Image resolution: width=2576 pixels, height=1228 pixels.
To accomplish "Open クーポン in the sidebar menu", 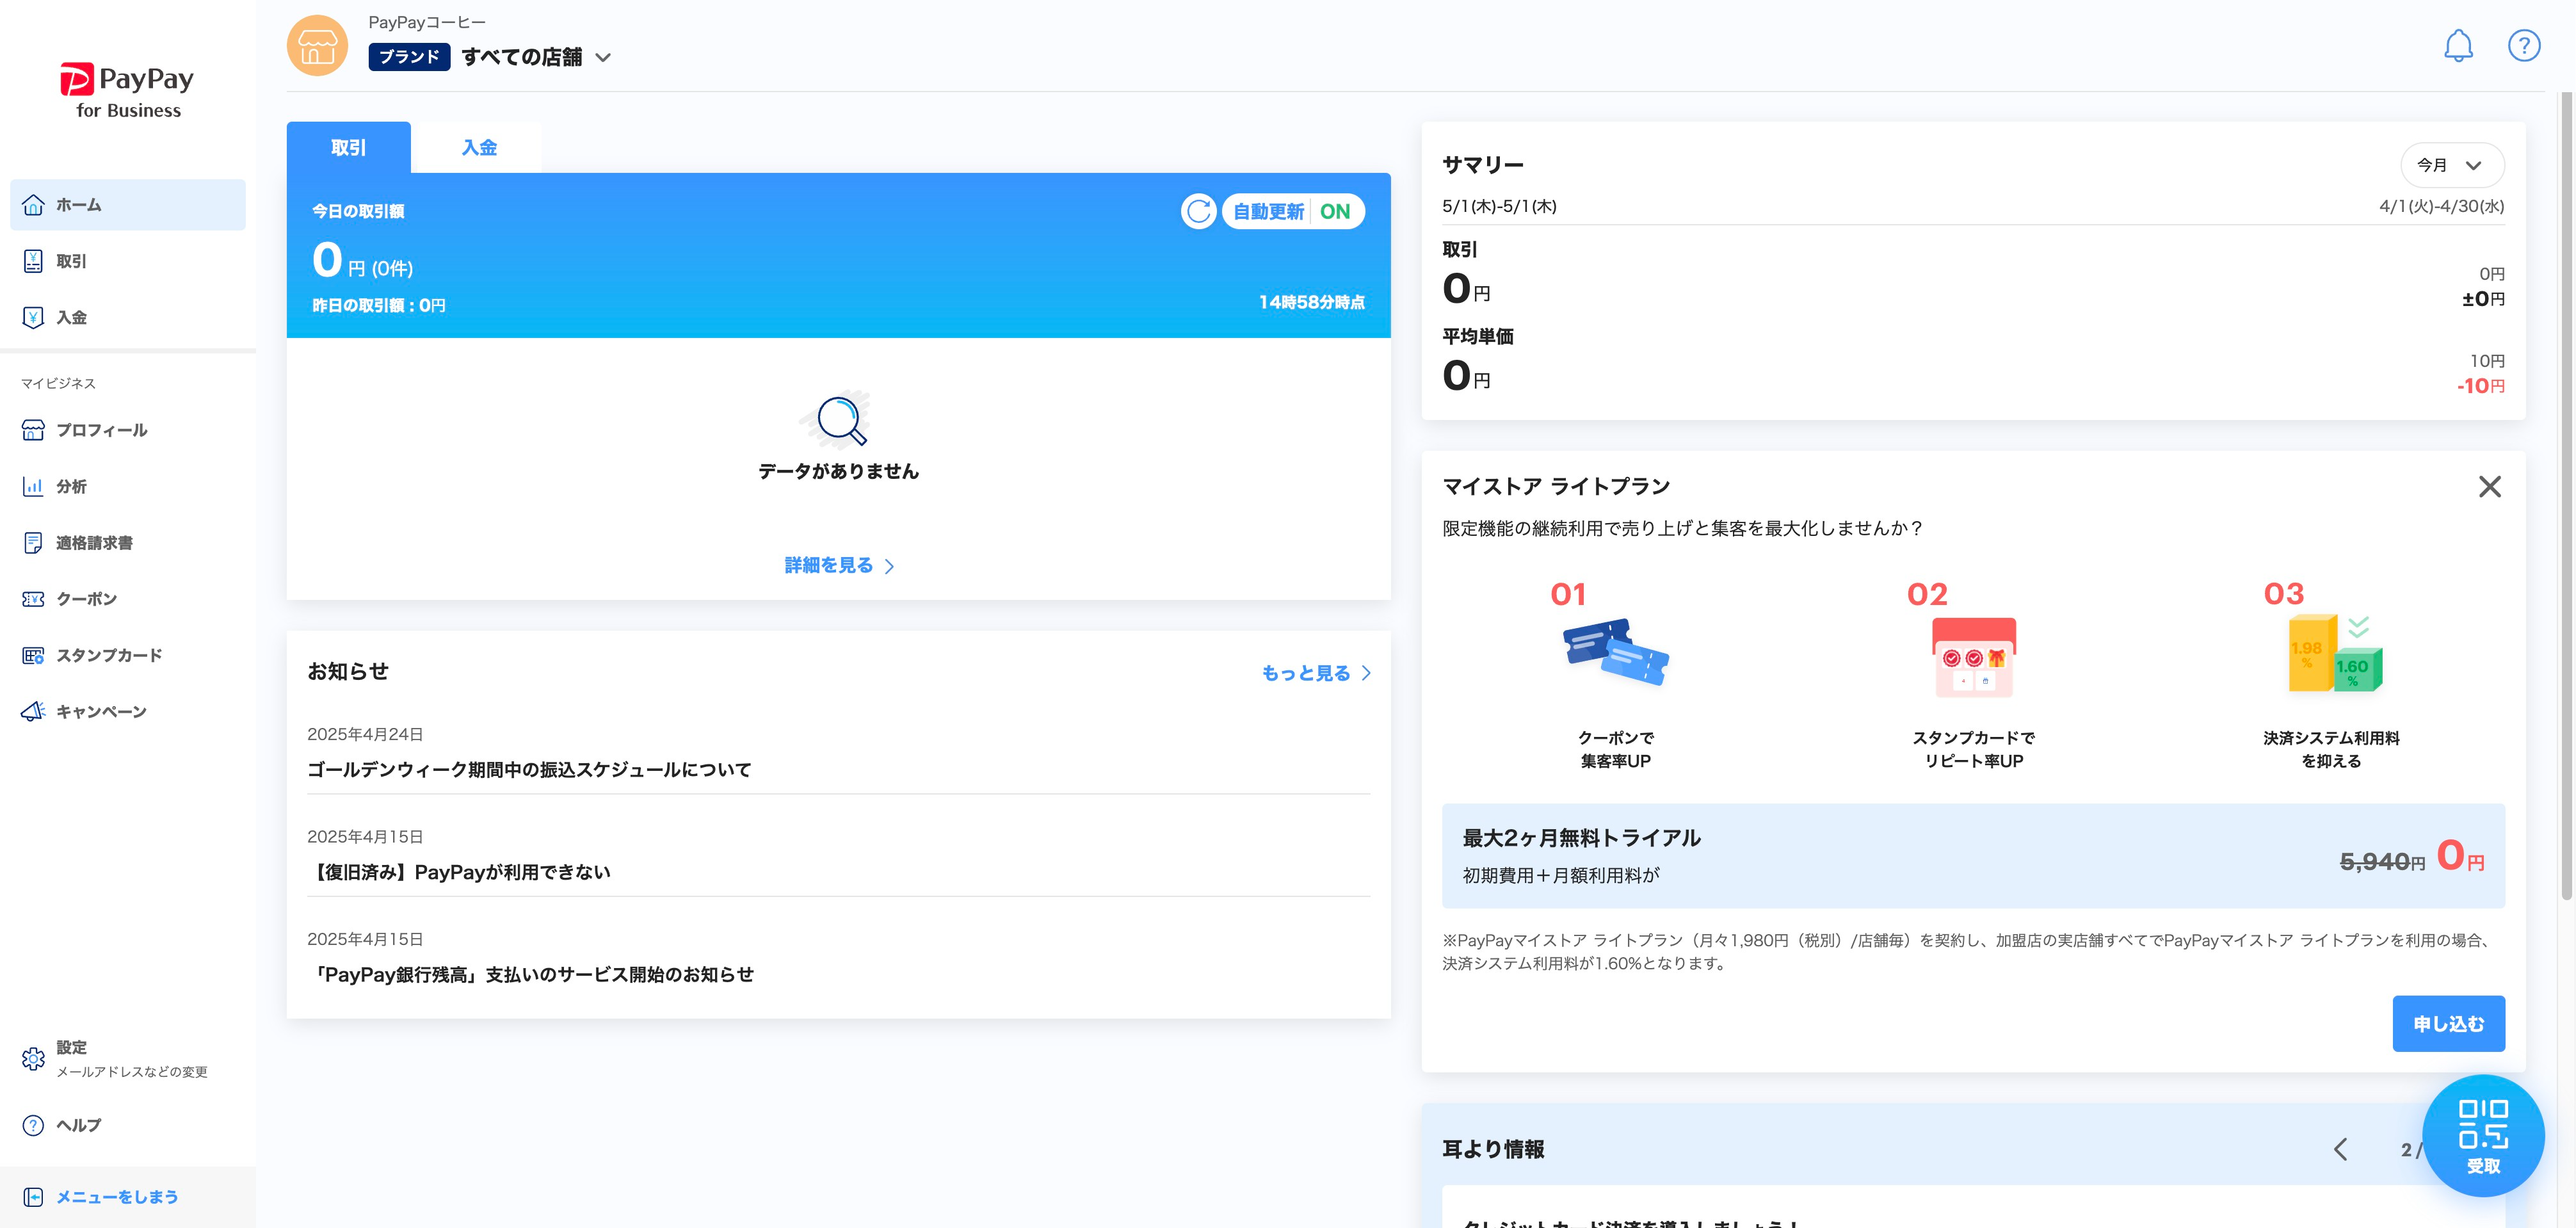I will [128, 599].
